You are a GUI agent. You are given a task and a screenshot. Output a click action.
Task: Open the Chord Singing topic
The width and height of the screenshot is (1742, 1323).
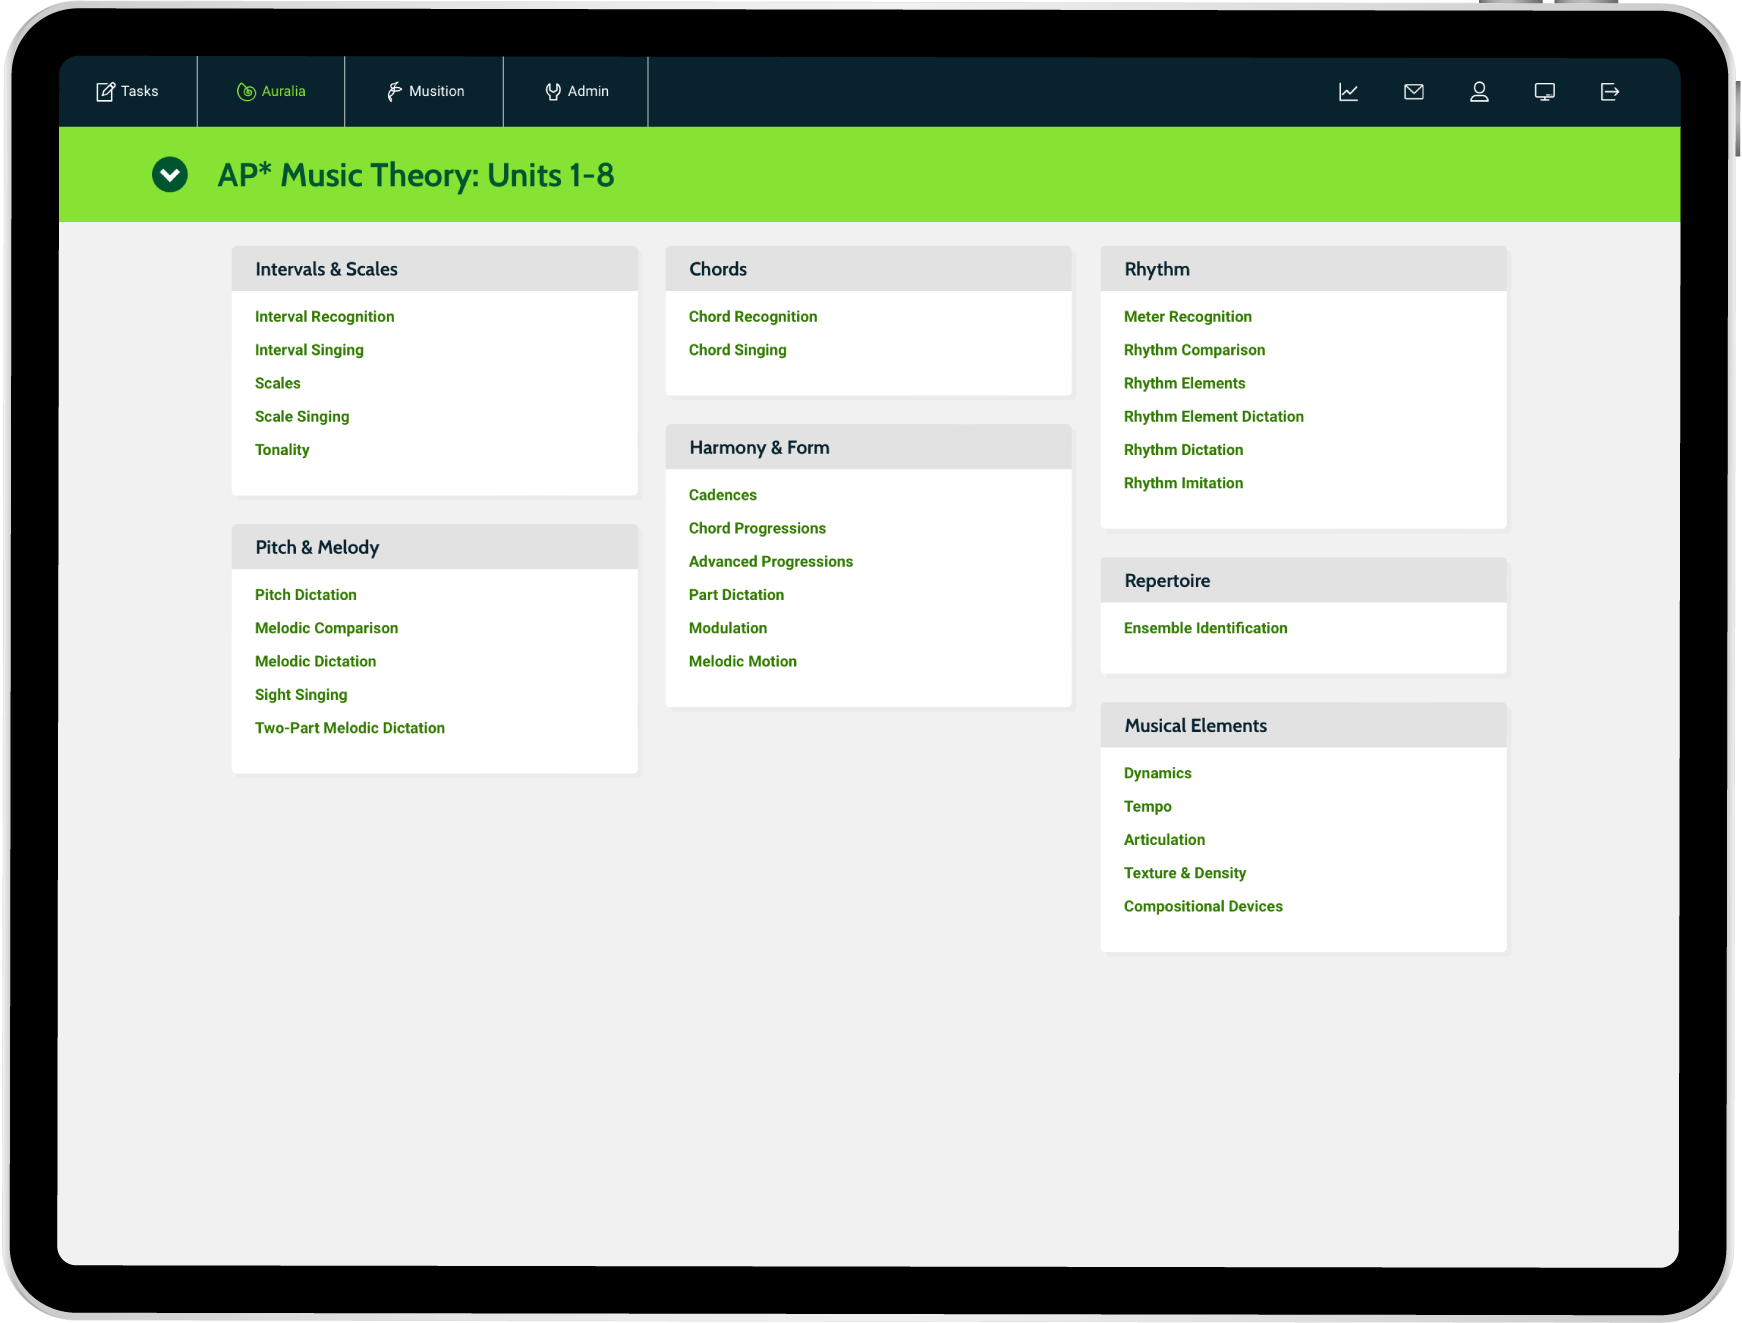click(737, 350)
